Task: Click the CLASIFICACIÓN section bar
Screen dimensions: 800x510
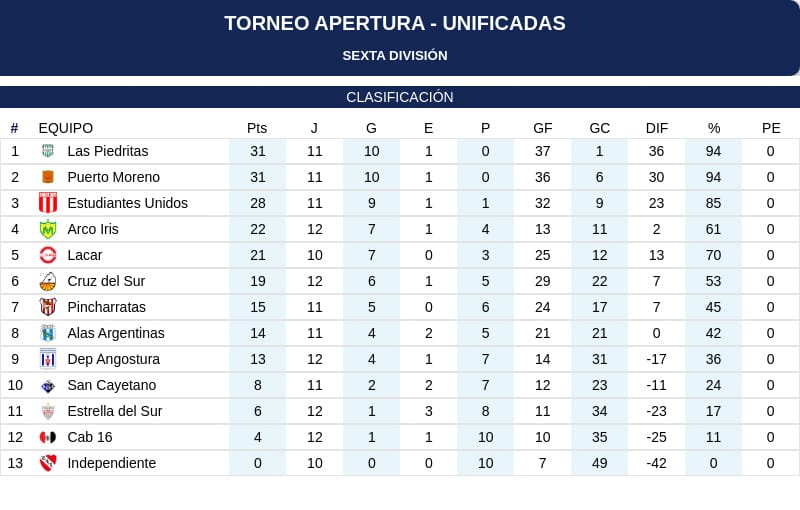Action: click(x=400, y=97)
